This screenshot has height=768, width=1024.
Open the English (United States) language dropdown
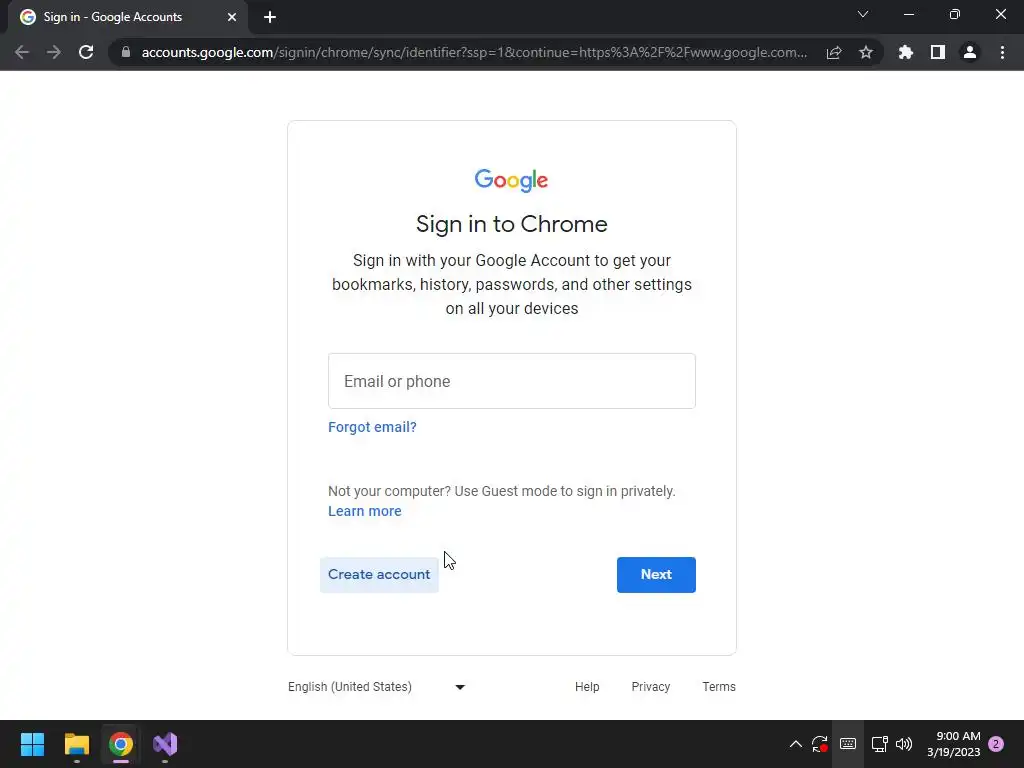click(377, 687)
